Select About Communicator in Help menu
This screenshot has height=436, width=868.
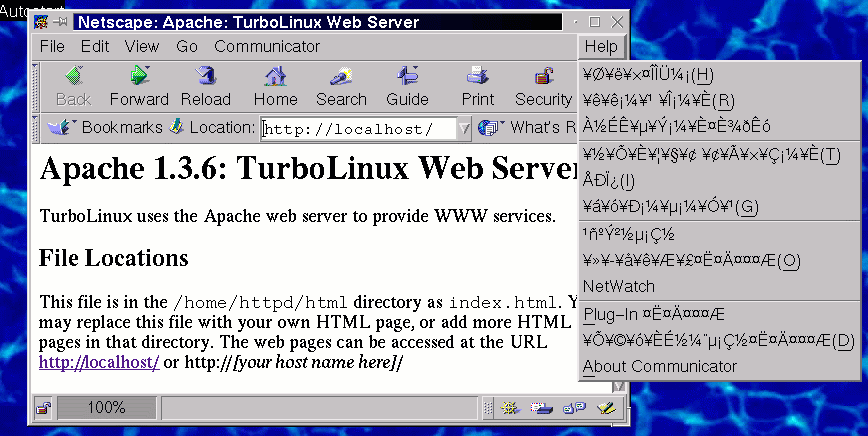pos(719,366)
